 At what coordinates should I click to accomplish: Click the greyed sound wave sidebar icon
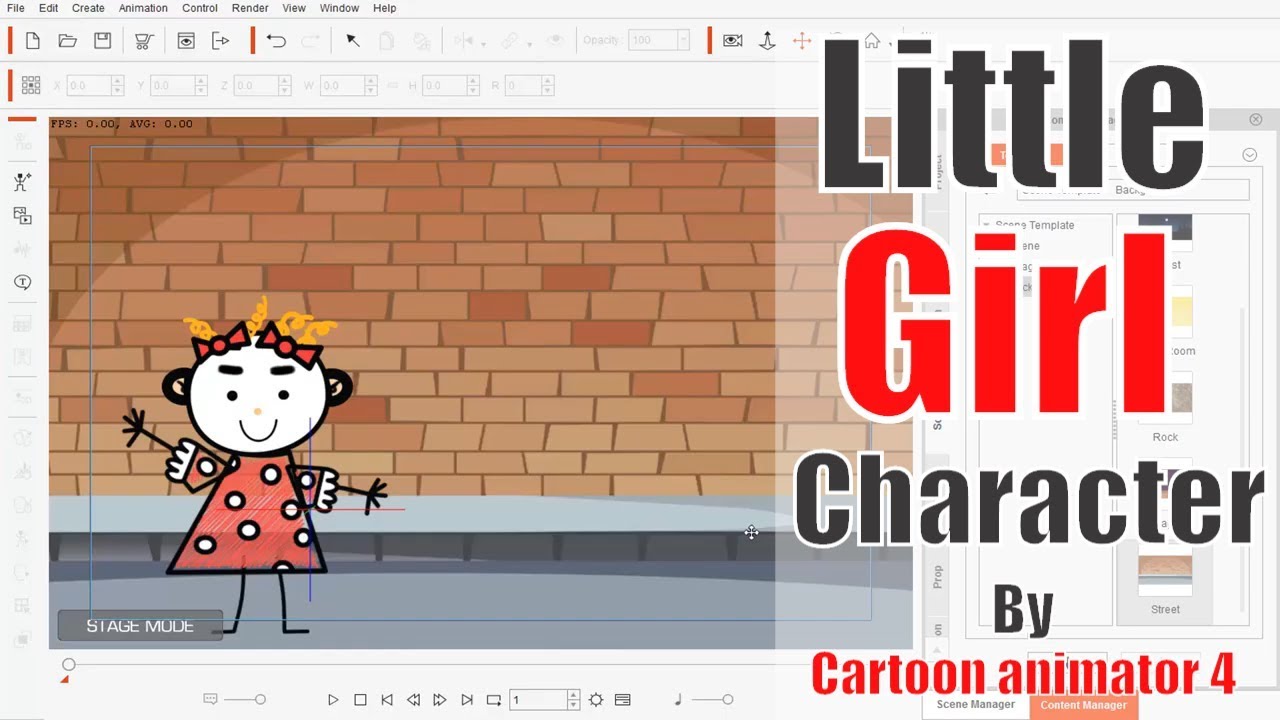(x=22, y=249)
